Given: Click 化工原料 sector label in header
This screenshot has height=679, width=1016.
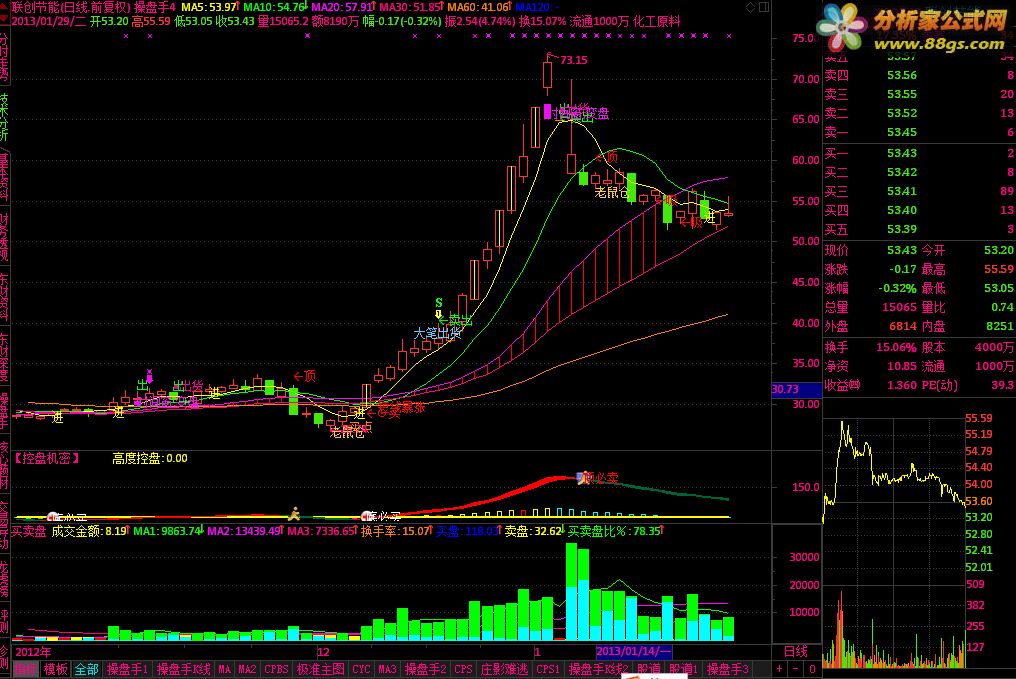Looking at the screenshot, I should 656,21.
